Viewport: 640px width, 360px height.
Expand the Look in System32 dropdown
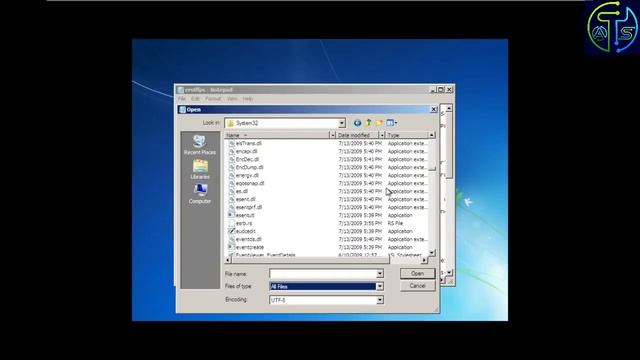(x=342, y=123)
